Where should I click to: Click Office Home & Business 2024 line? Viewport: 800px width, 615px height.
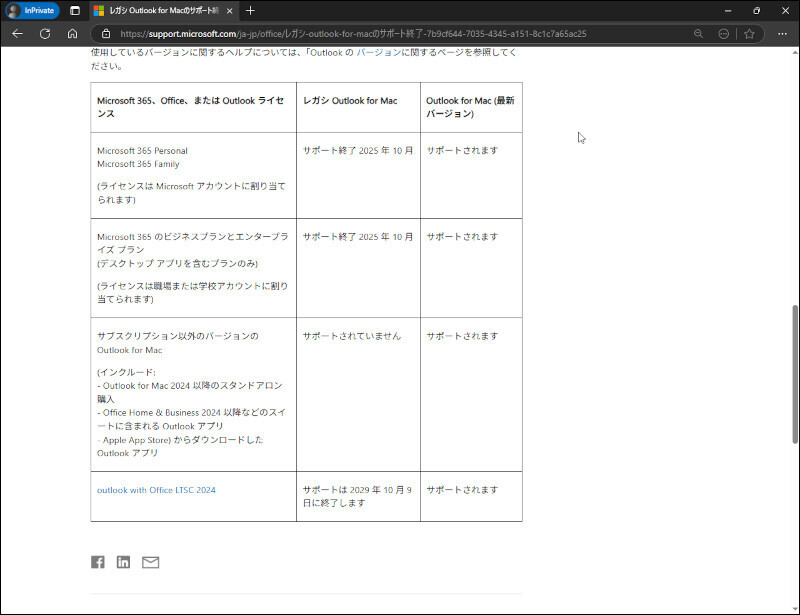click(191, 419)
